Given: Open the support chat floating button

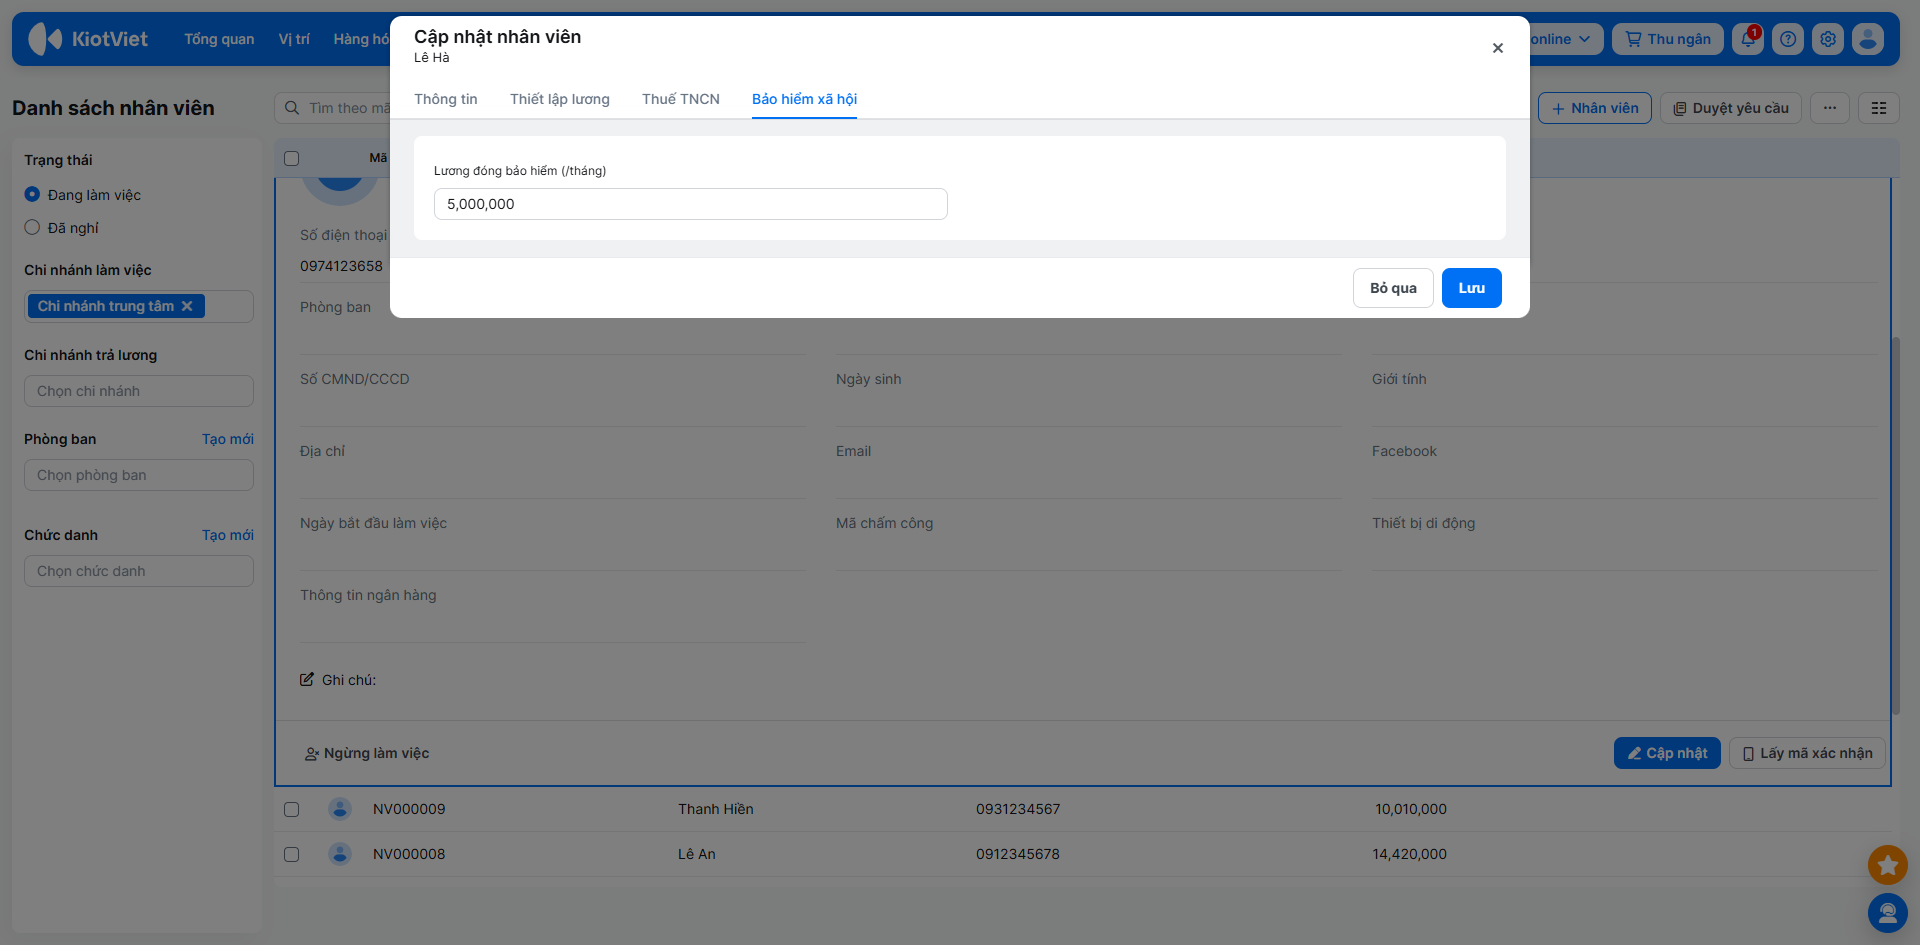Looking at the screenshot, I should click(1888, 913).
